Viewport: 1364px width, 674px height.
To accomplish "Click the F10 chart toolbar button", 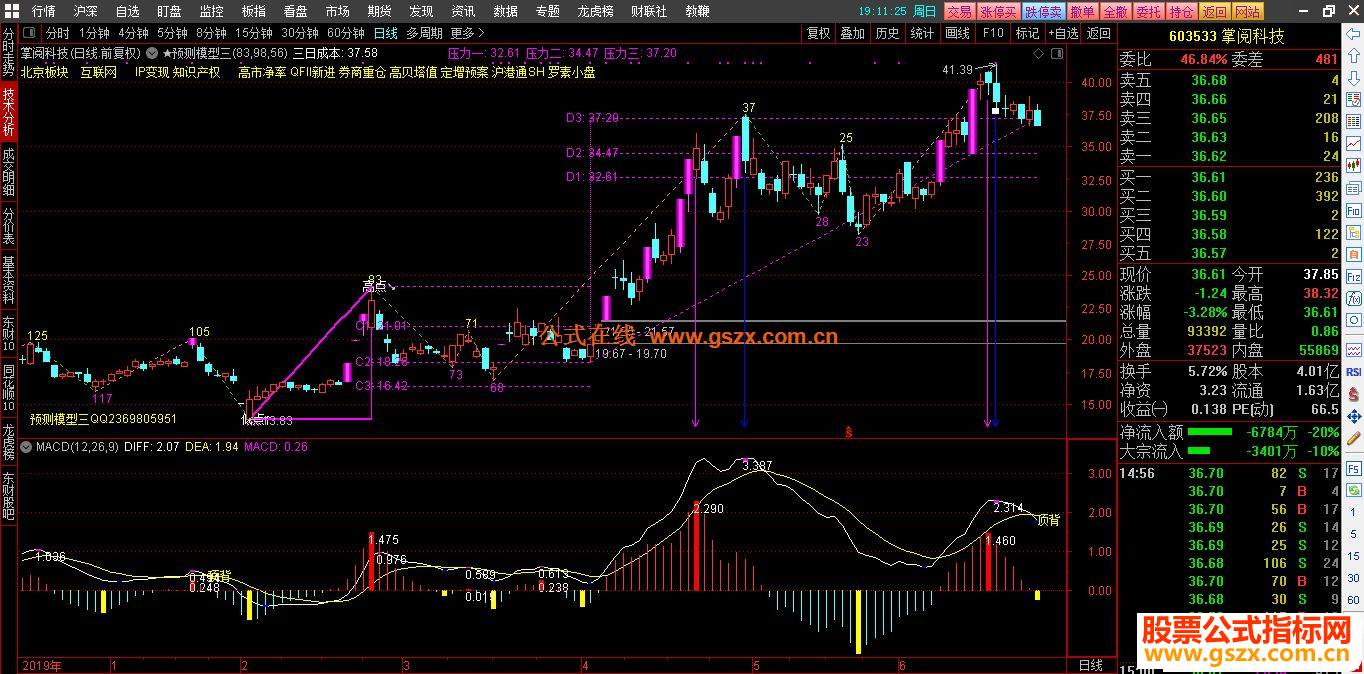I will click(x=993, y=33).
